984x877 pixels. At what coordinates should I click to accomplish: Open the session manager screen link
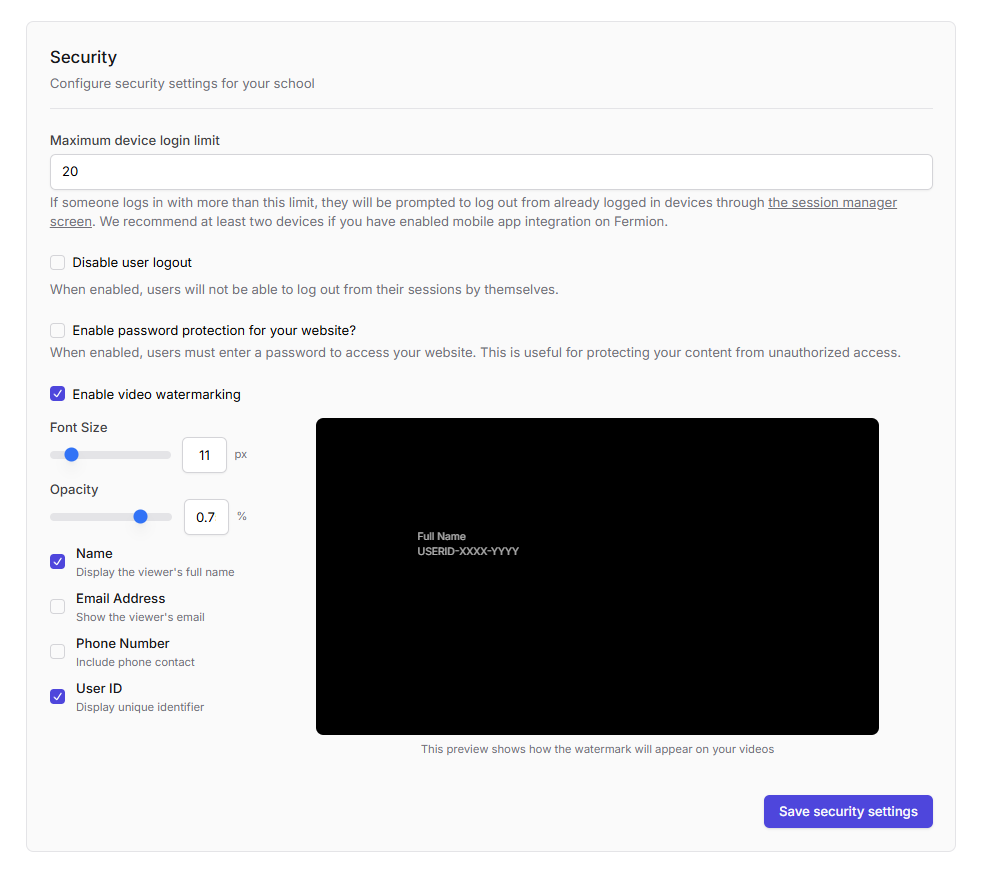pyautogui.click(x=832, y=203)
